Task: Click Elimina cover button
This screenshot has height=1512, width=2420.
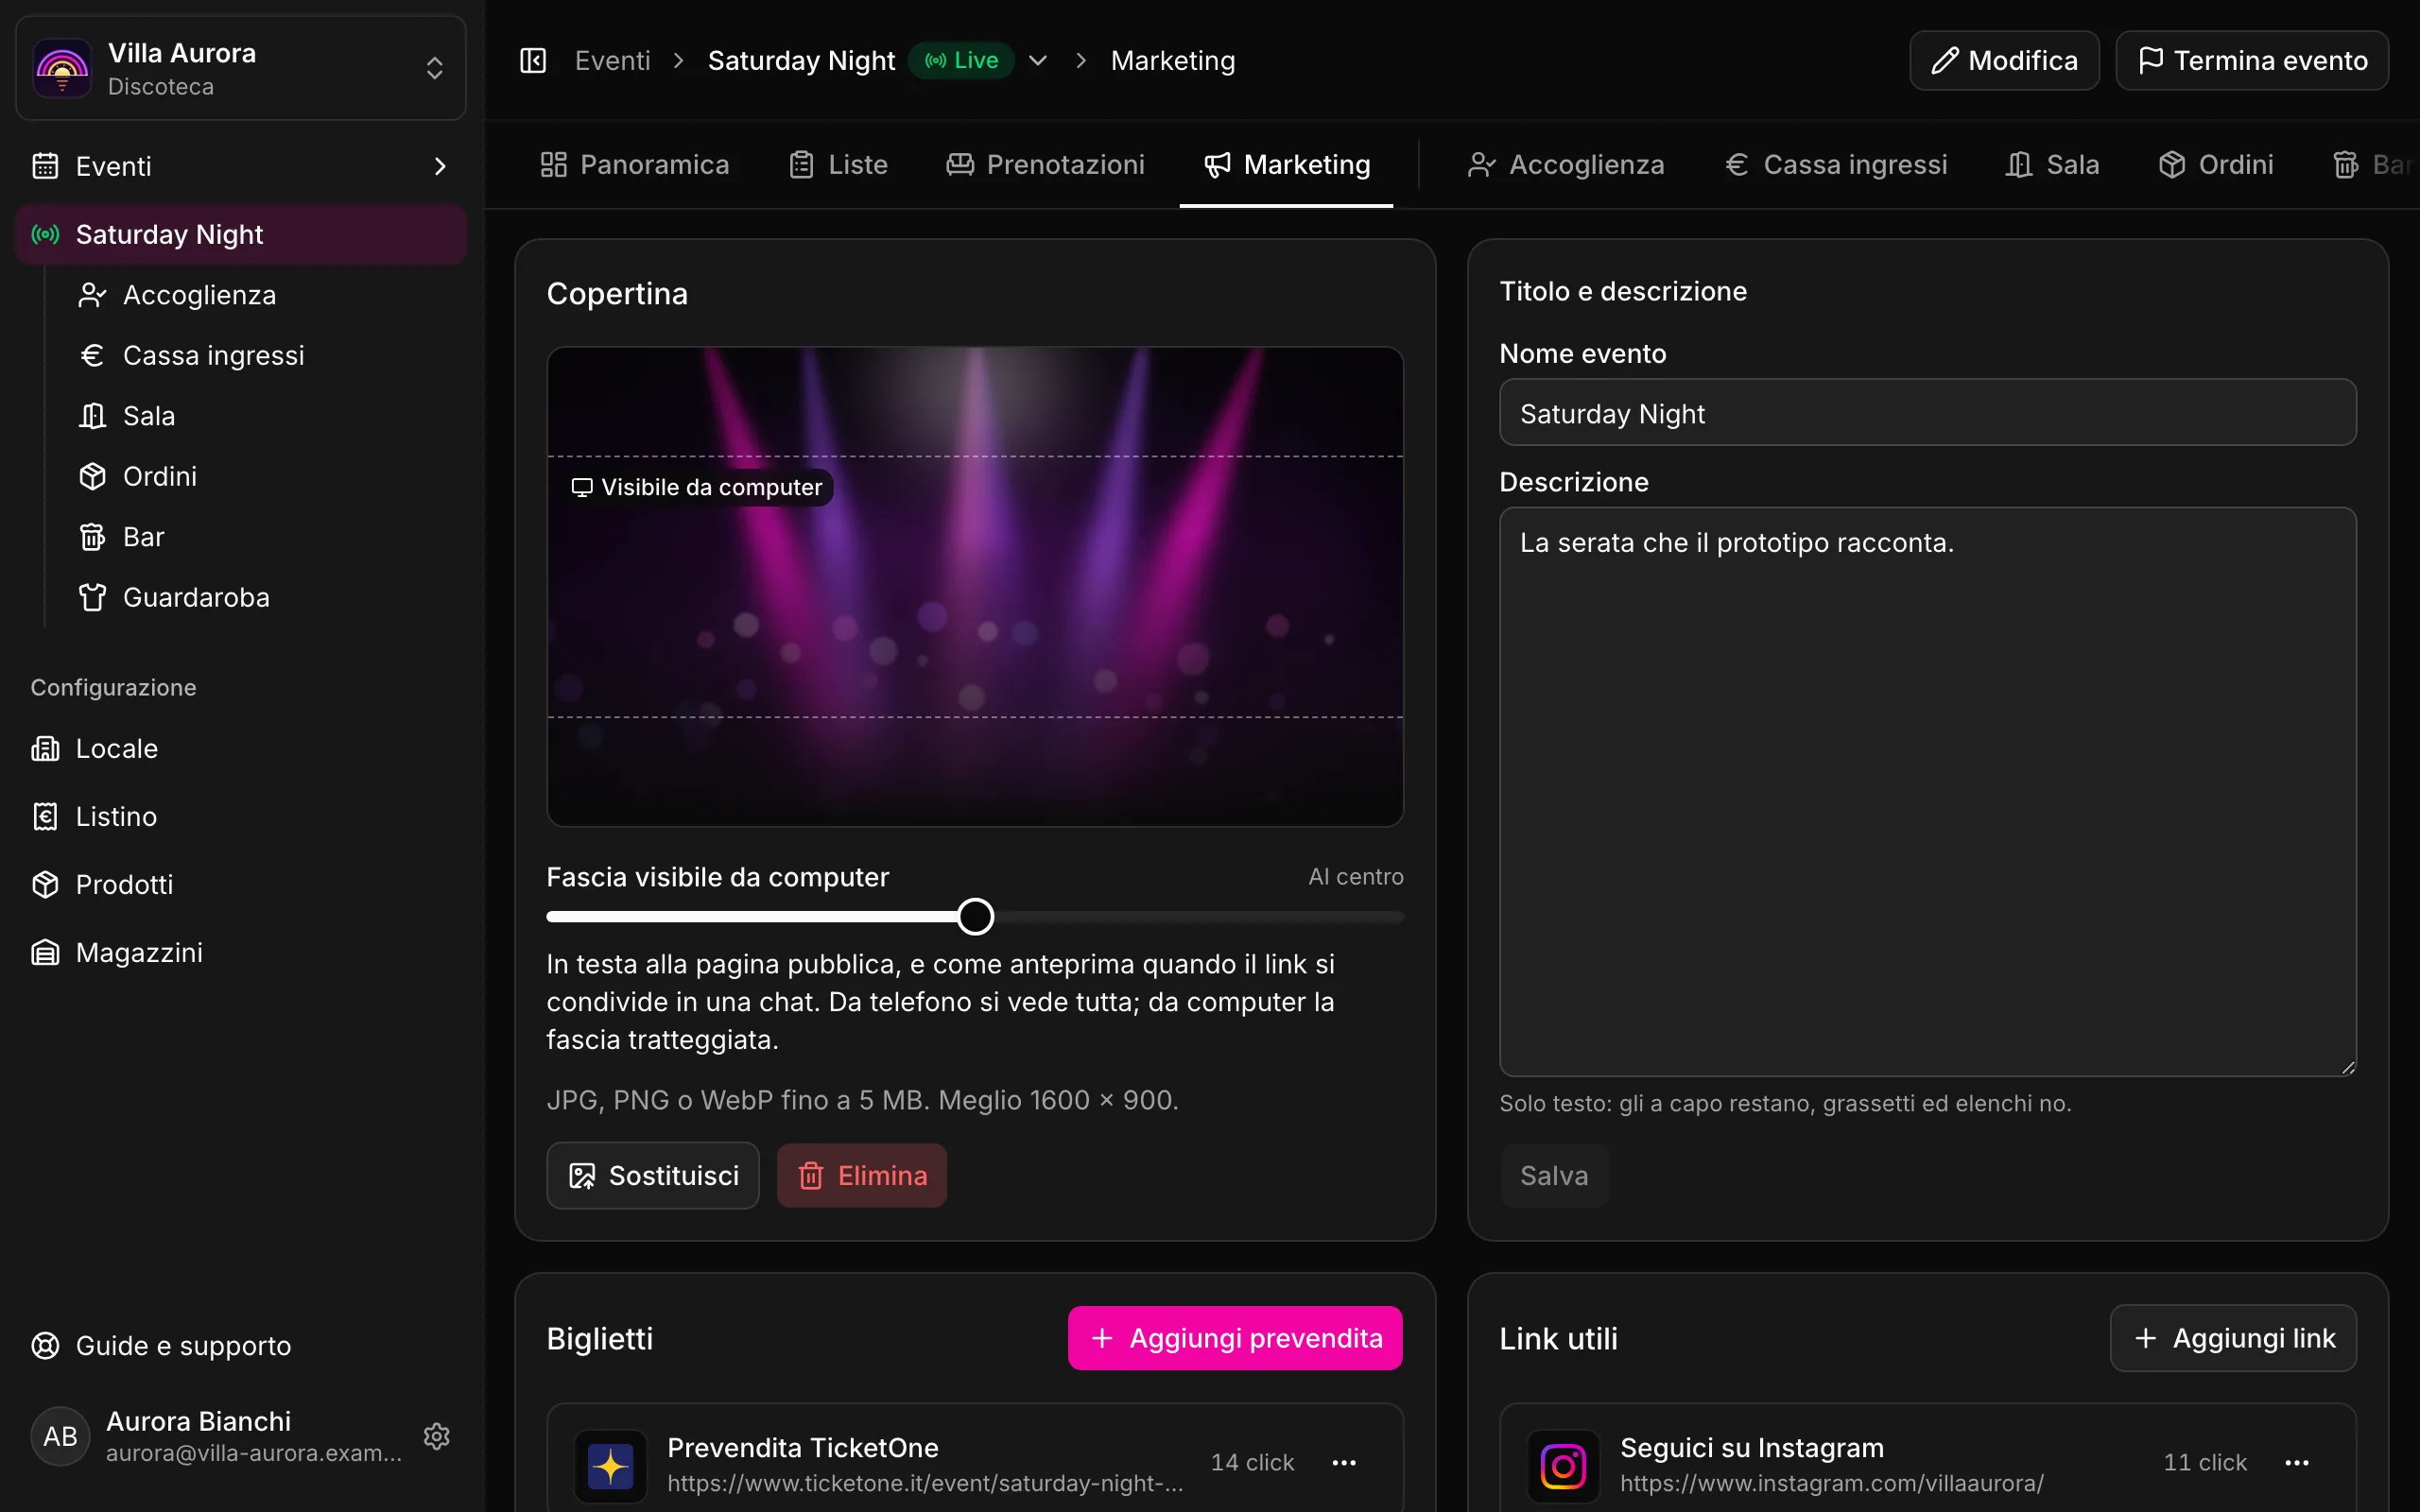Action: point(862,1175)
